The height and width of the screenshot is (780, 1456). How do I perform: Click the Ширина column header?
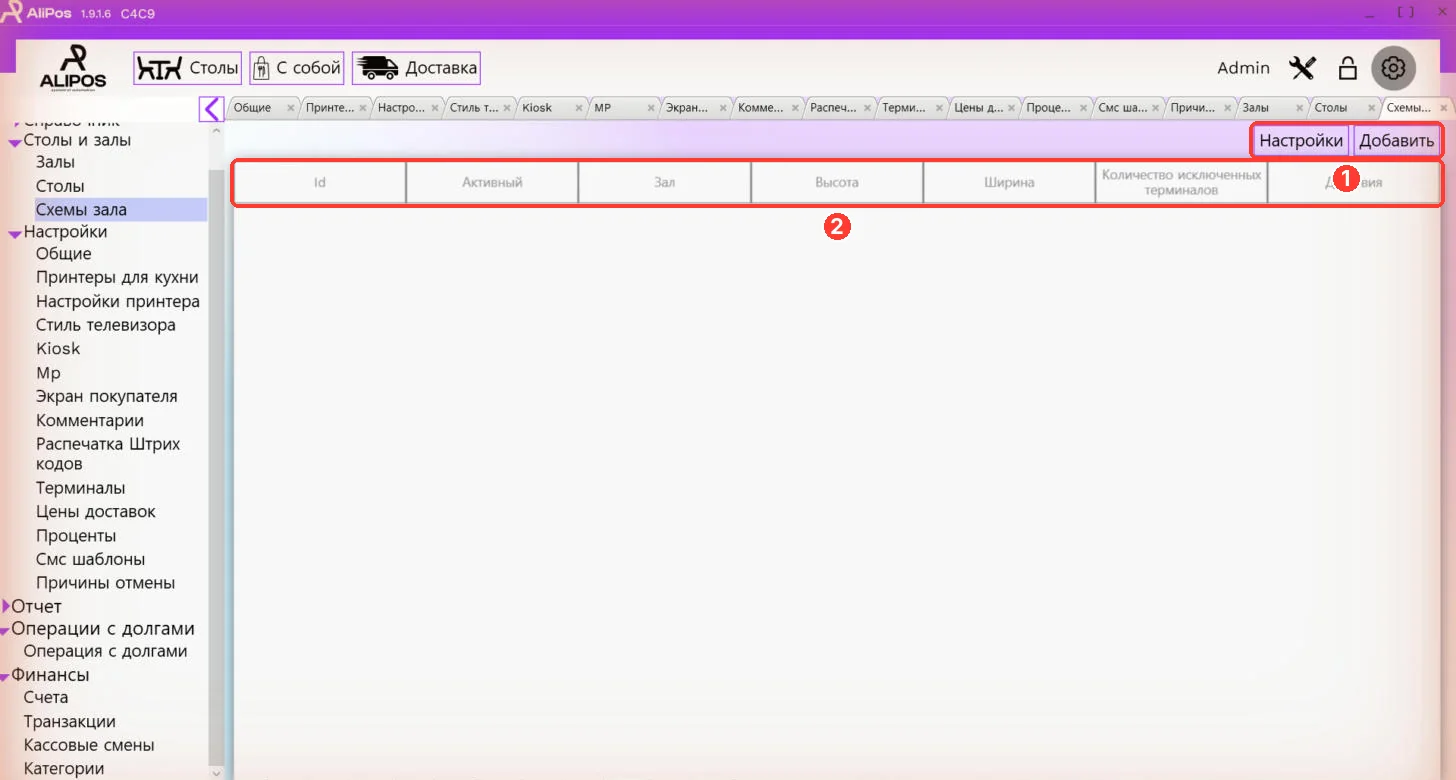1009,183
